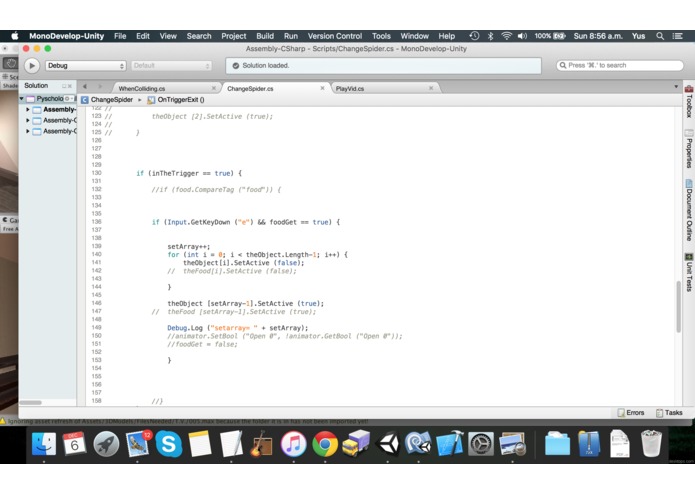
Task: Open the Trash in the dock
Action: click(651, 444)
